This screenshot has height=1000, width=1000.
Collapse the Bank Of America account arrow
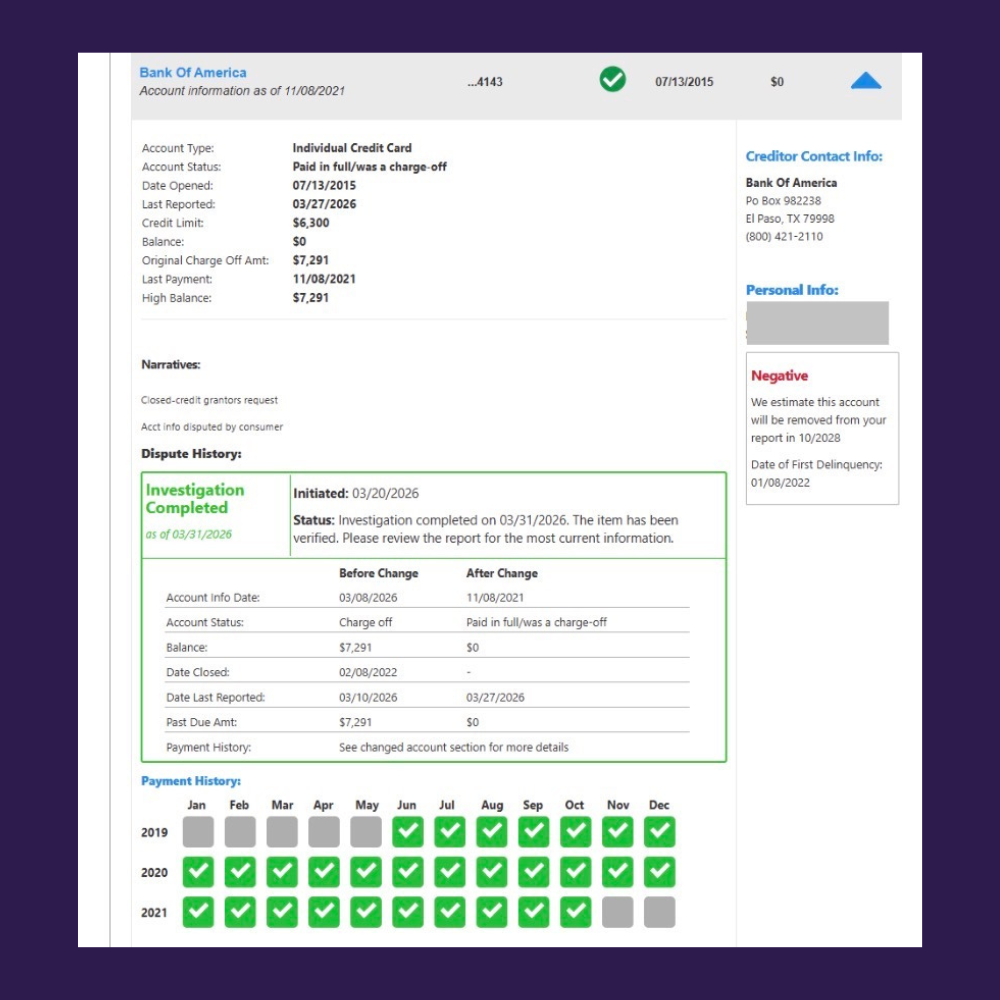[865, 81]
